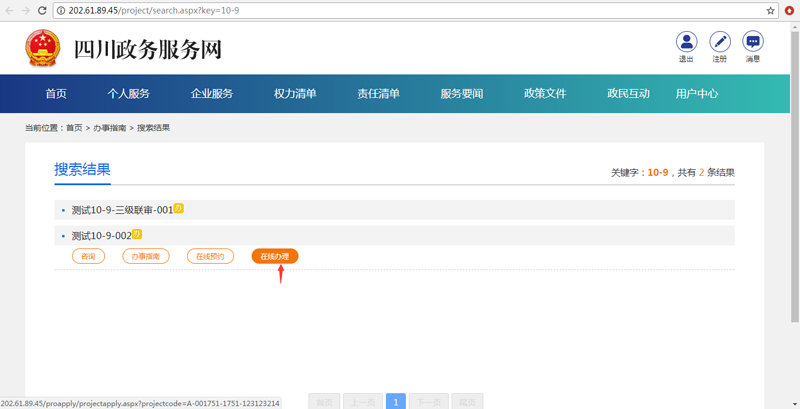
Task: Reload the page with the browser refresh icon
Action: (x=42, y=10)
